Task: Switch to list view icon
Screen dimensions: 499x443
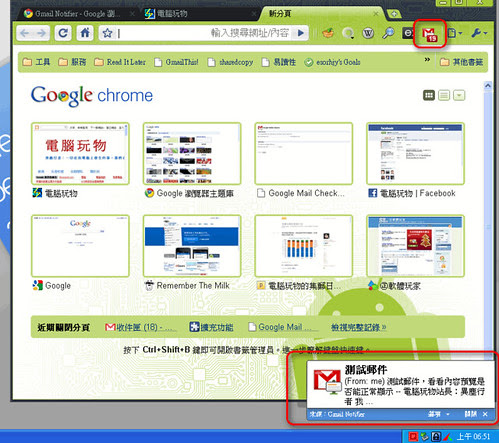Action: pos(444,95)
